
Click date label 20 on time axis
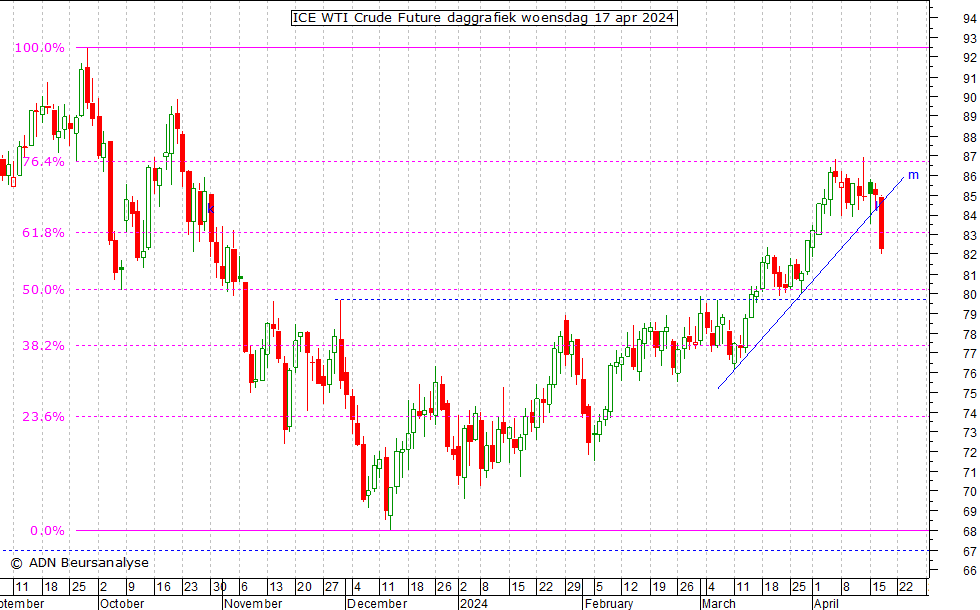[304, 587]
